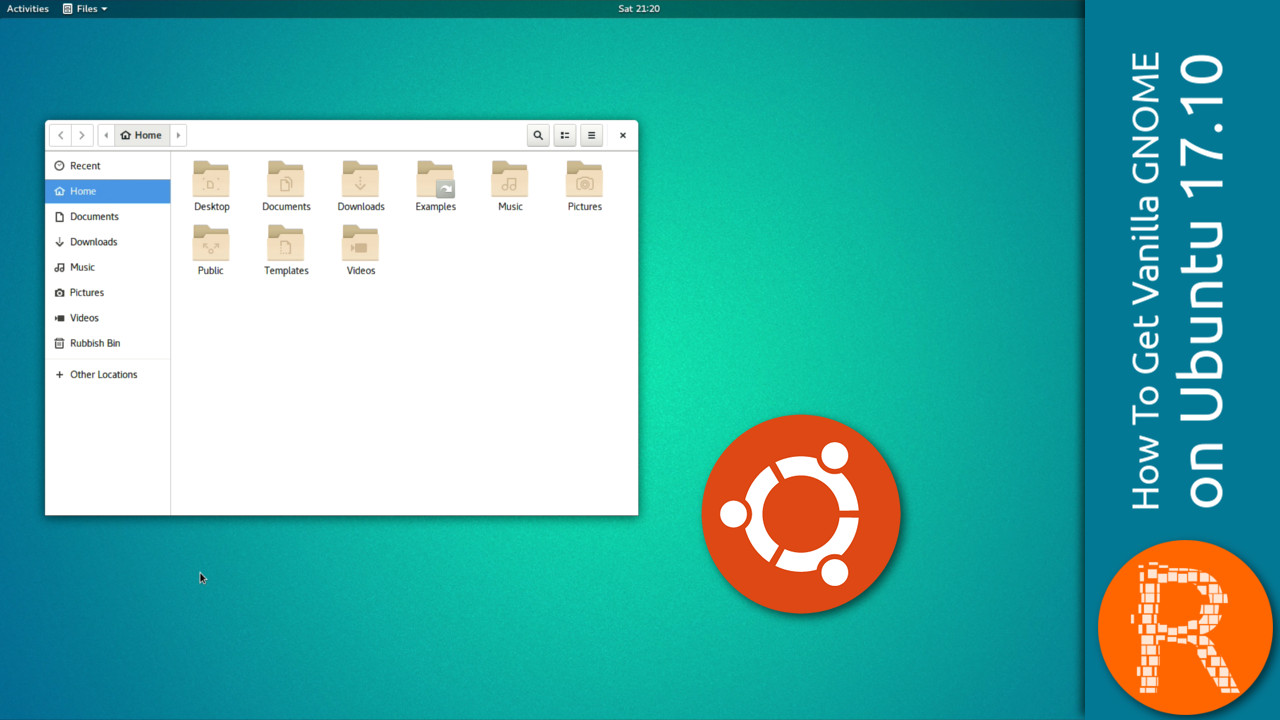Open the Music folder icon in the file grid
Screen dimensions: 1280x720
[x=510, y=179]
